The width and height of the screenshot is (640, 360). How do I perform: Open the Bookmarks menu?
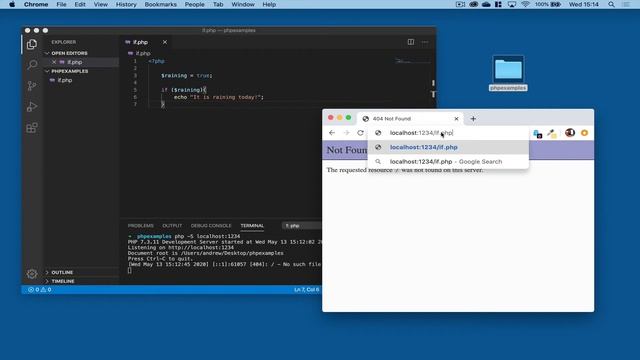160,4
